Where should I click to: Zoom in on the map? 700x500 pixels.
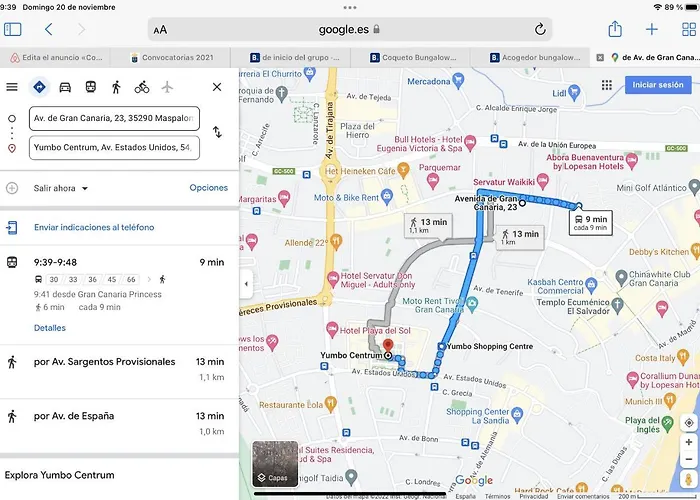(689, 442)
